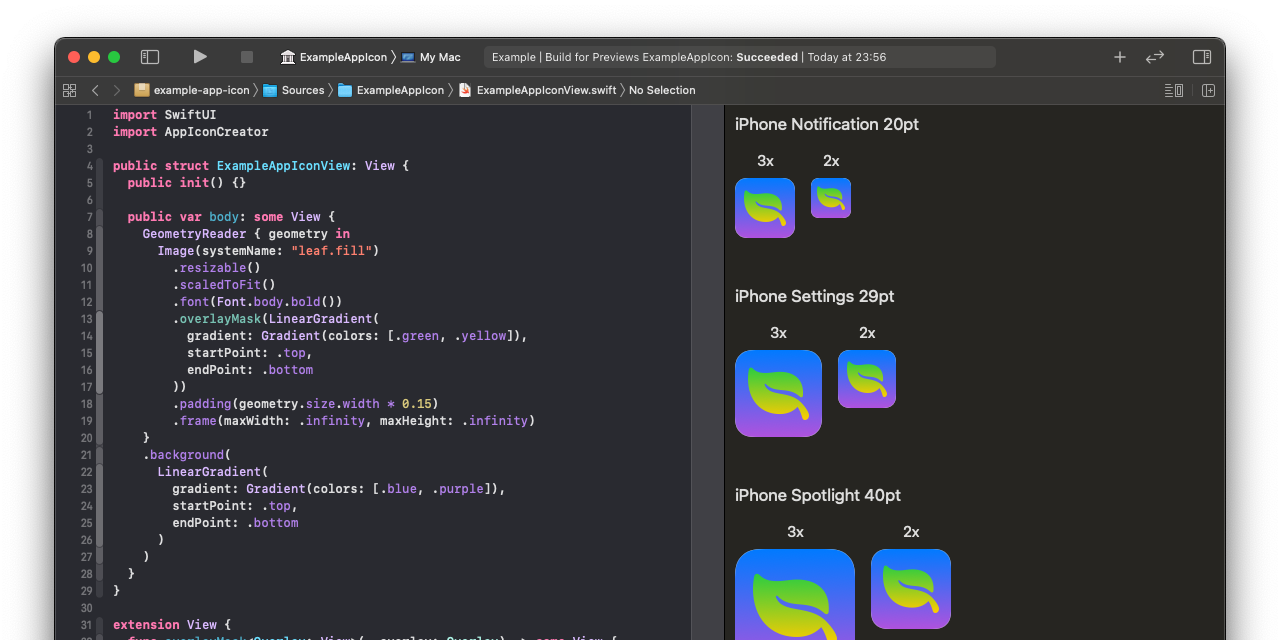Screen dimensions: 1280x640
Task: Click the No Selection breadcrumb item
Action: point(662,90)
